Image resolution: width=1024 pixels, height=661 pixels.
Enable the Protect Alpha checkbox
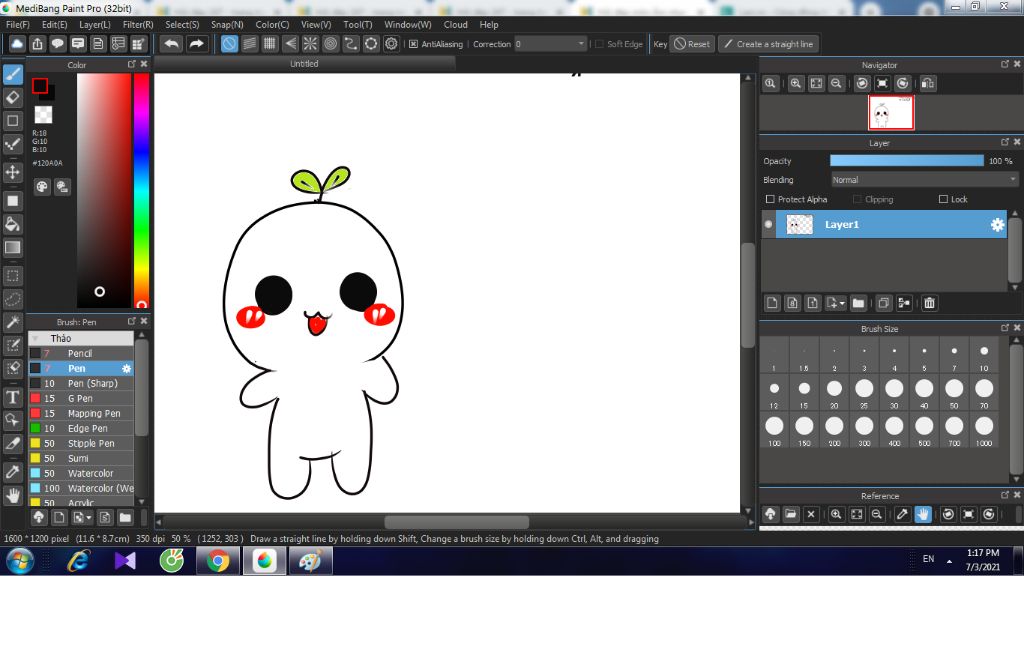(770, 199)
